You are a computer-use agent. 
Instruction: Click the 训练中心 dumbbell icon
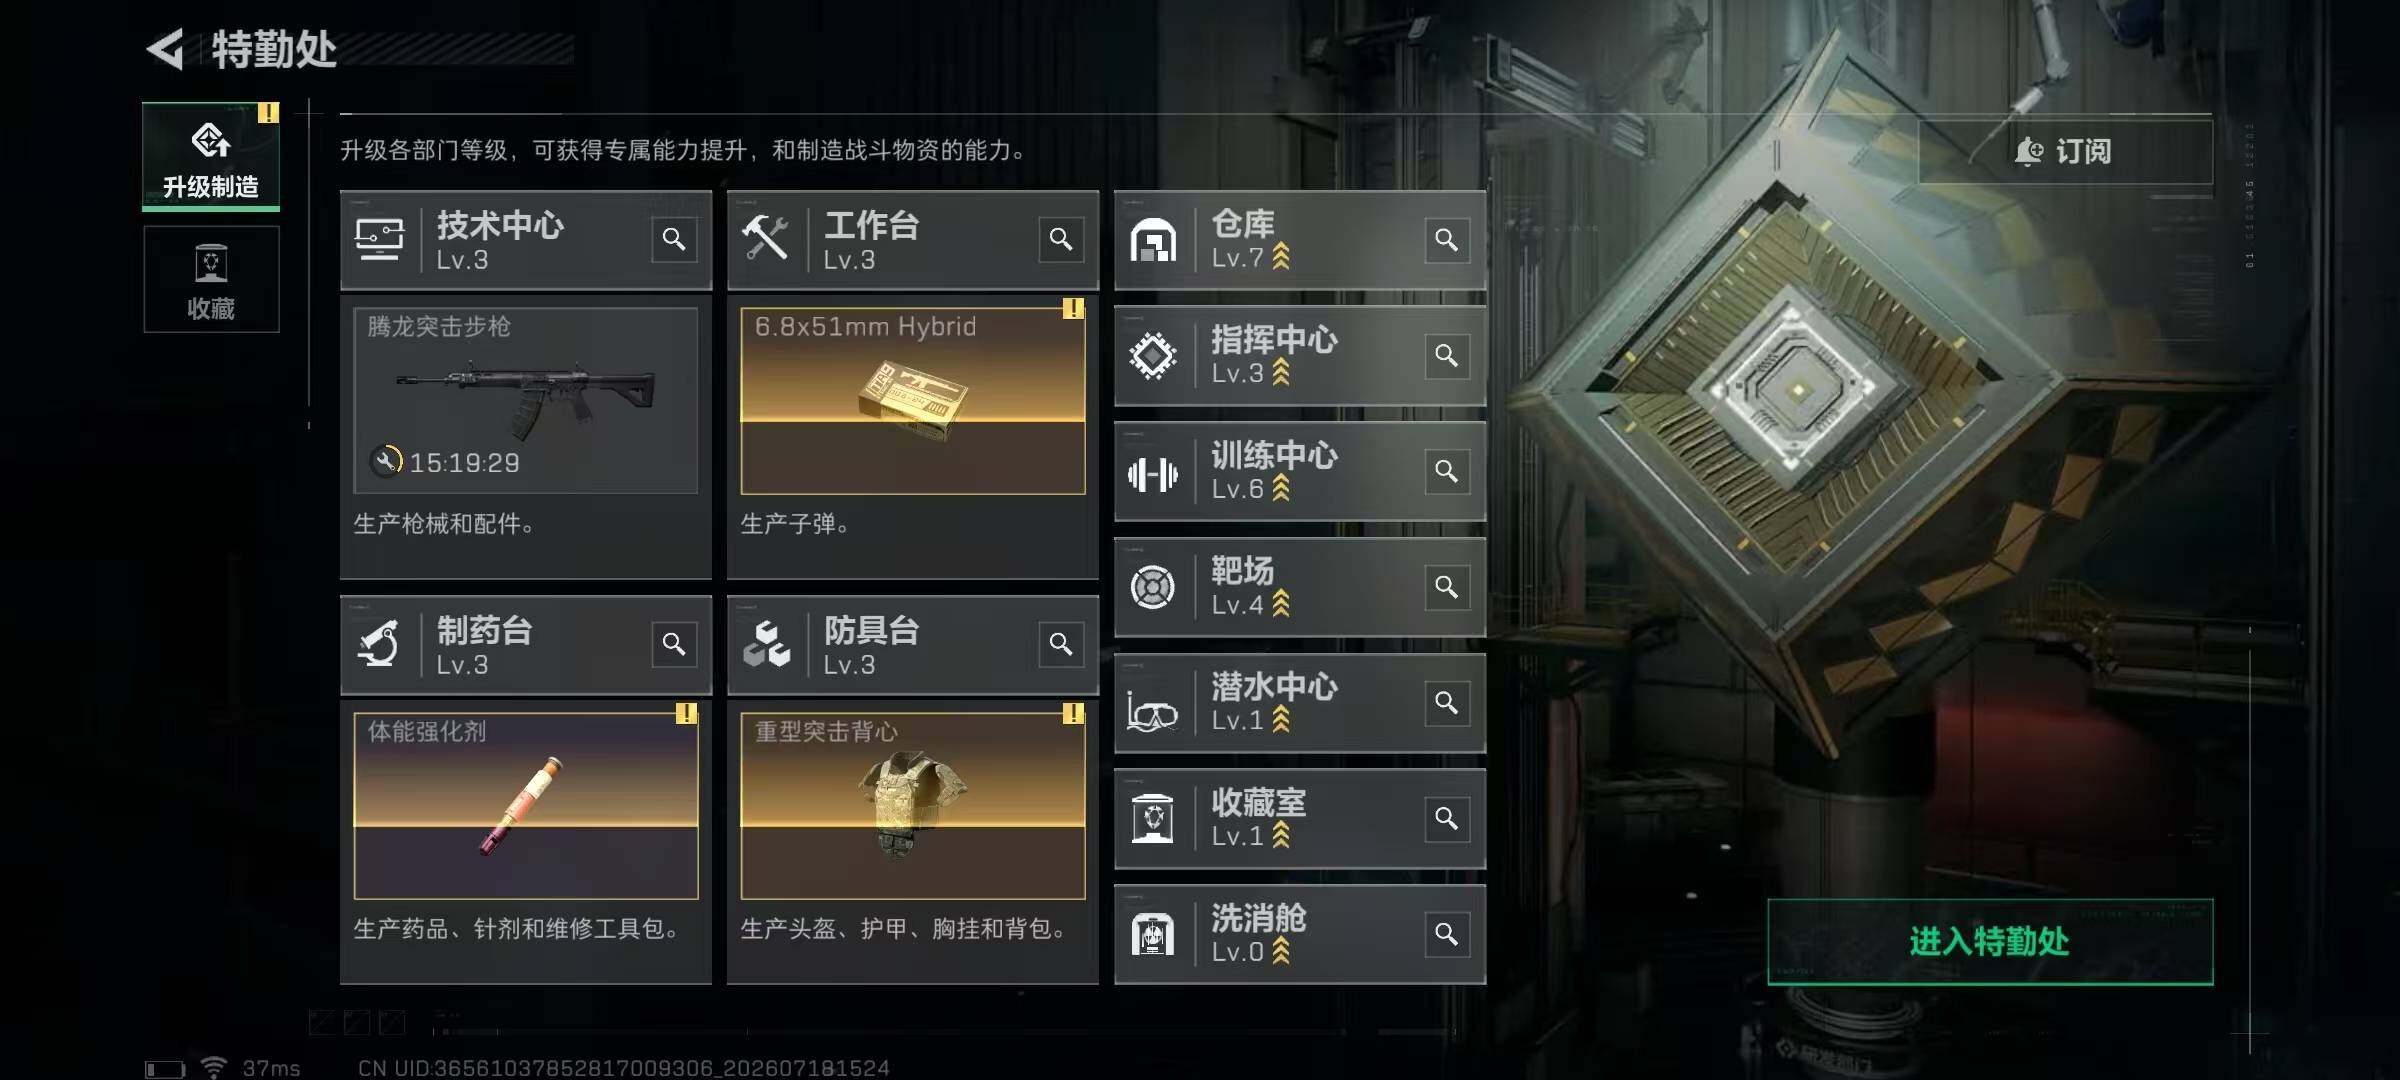[1153, 474]
